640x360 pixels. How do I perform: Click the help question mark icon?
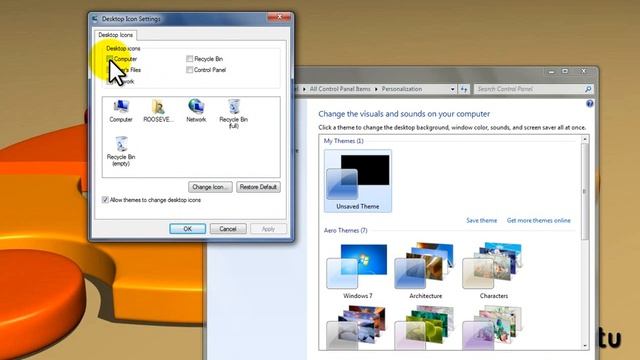[x=589, y=104]
